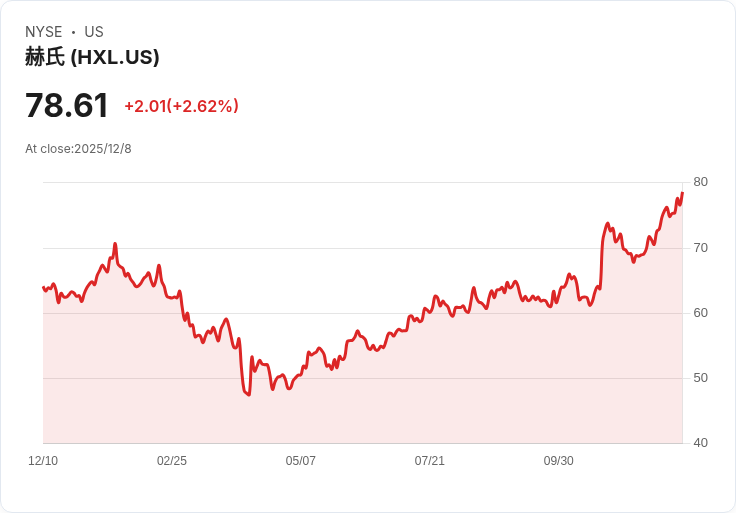This screenshot has height=513, width=736.
Task: Click the January peak above 70
Action: (x=115, y=244)
